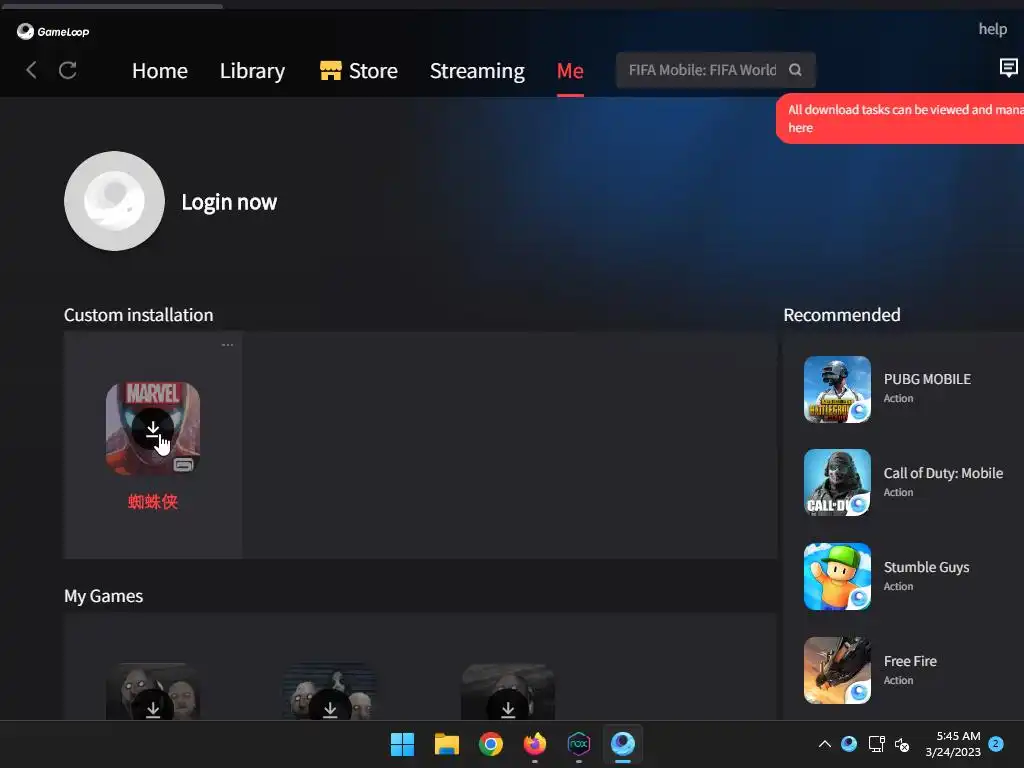Open Stumble Guys thumbnail
The width and height of the screenshot is (1024, 768).
tap(837, 577)
